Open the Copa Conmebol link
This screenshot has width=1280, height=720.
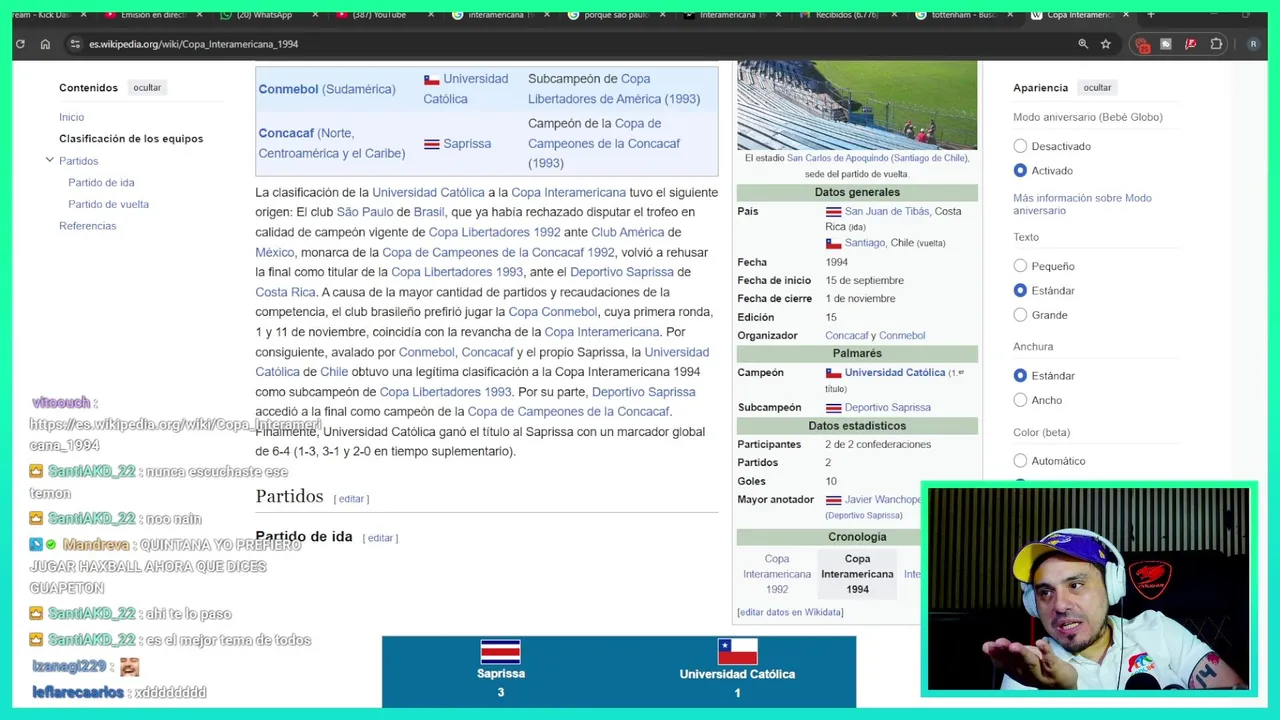553,312
